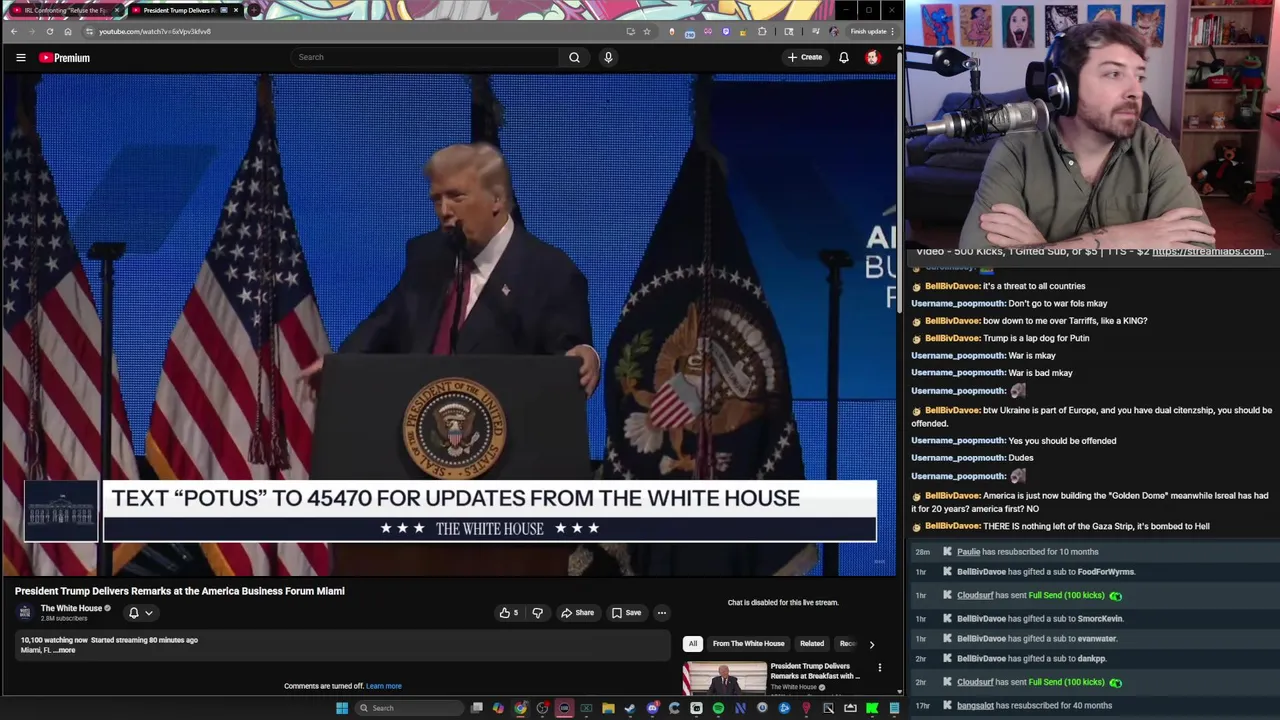1280x720 pixels.
Task: Like the video with thumbs up
Action: tap(509, 613)
